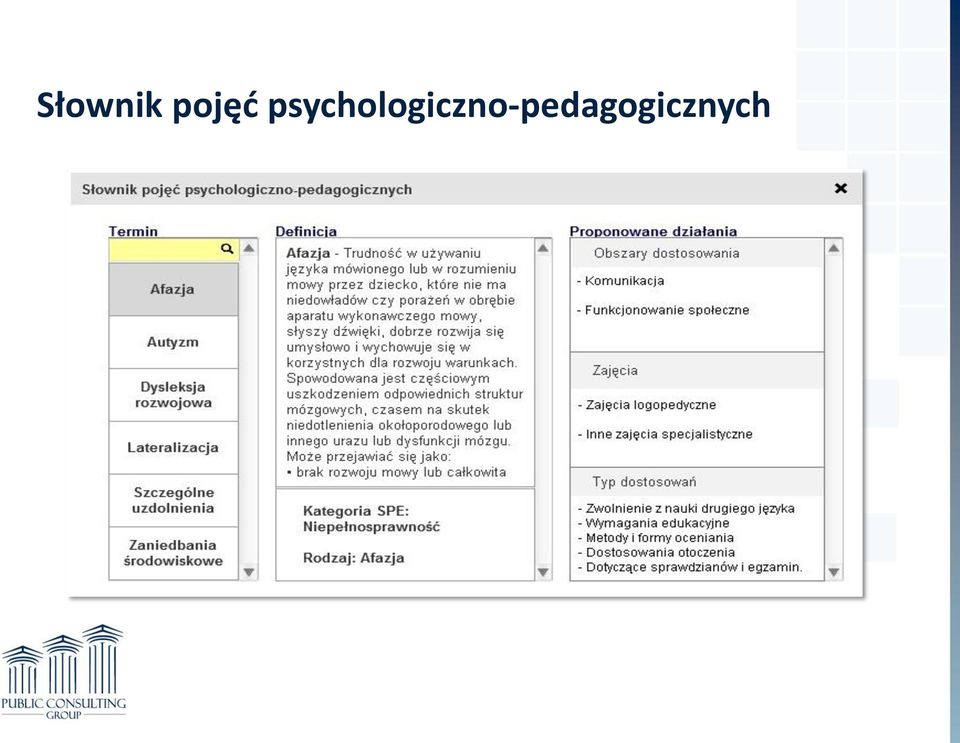Click Proponowane działania scroll-up arrow
The width and height of the screenshot is (960, 743).
coord(833,248)
